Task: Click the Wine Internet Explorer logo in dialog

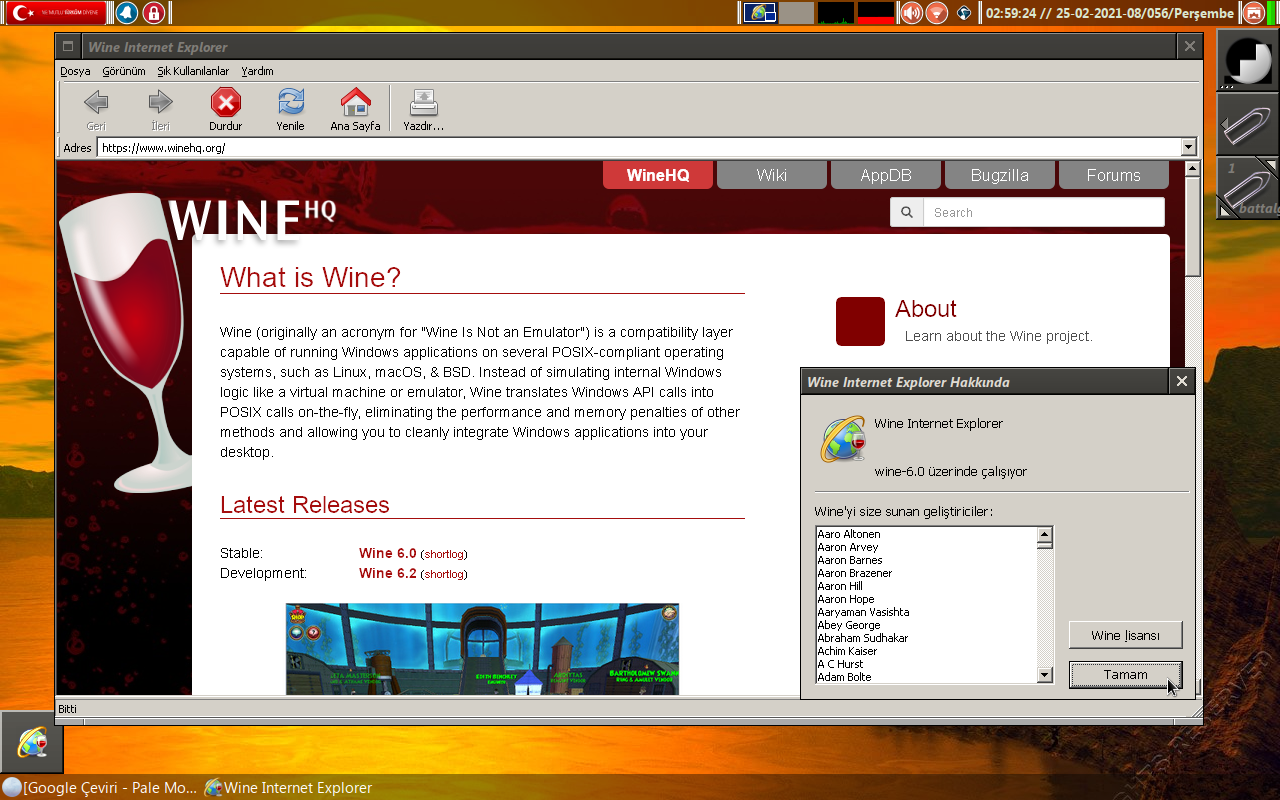Action: [x=843, y=439]
